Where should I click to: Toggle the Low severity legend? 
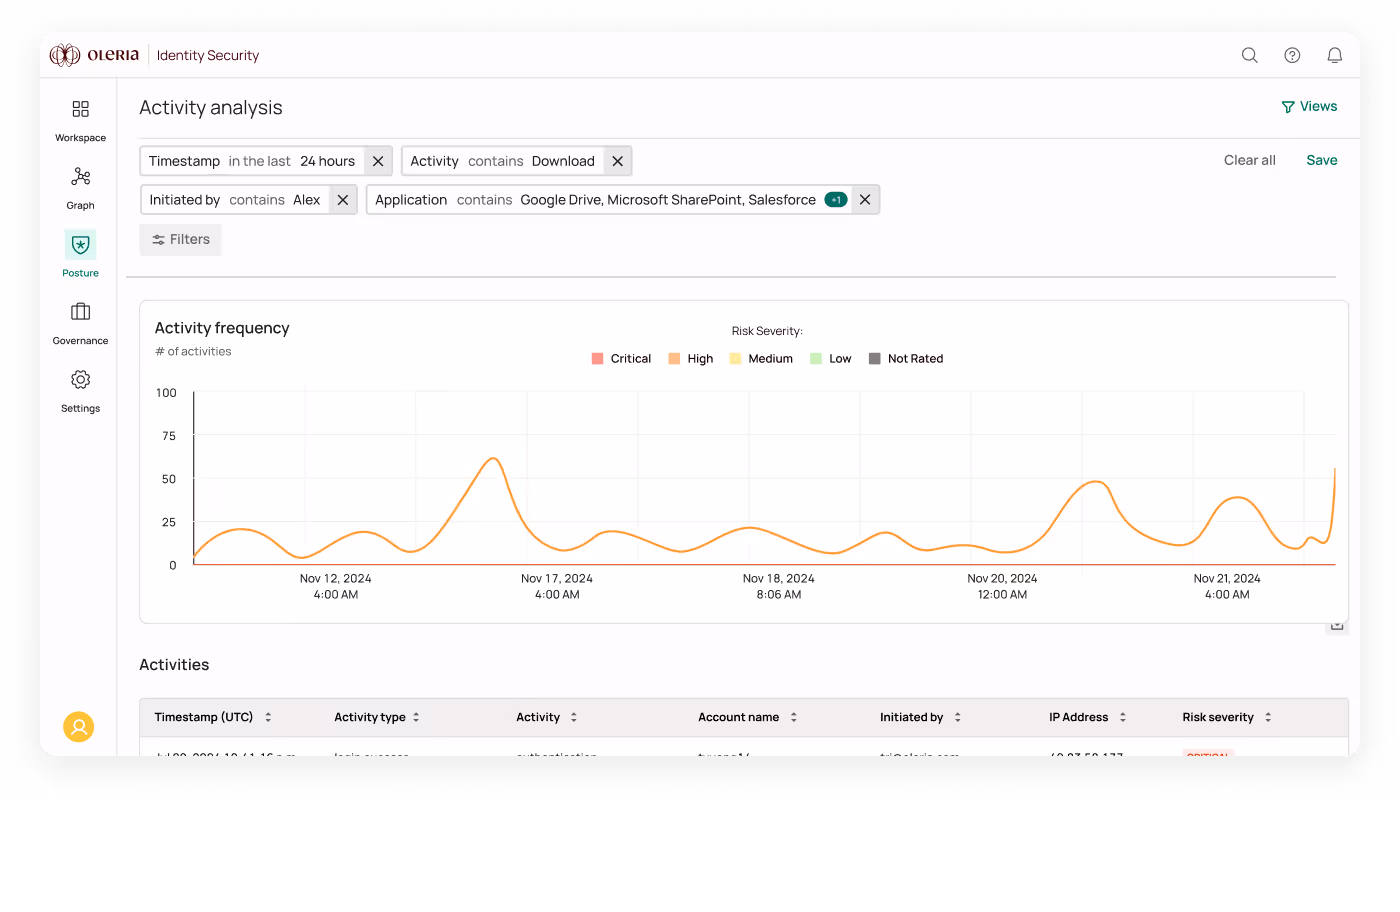(x=831, y=359)
